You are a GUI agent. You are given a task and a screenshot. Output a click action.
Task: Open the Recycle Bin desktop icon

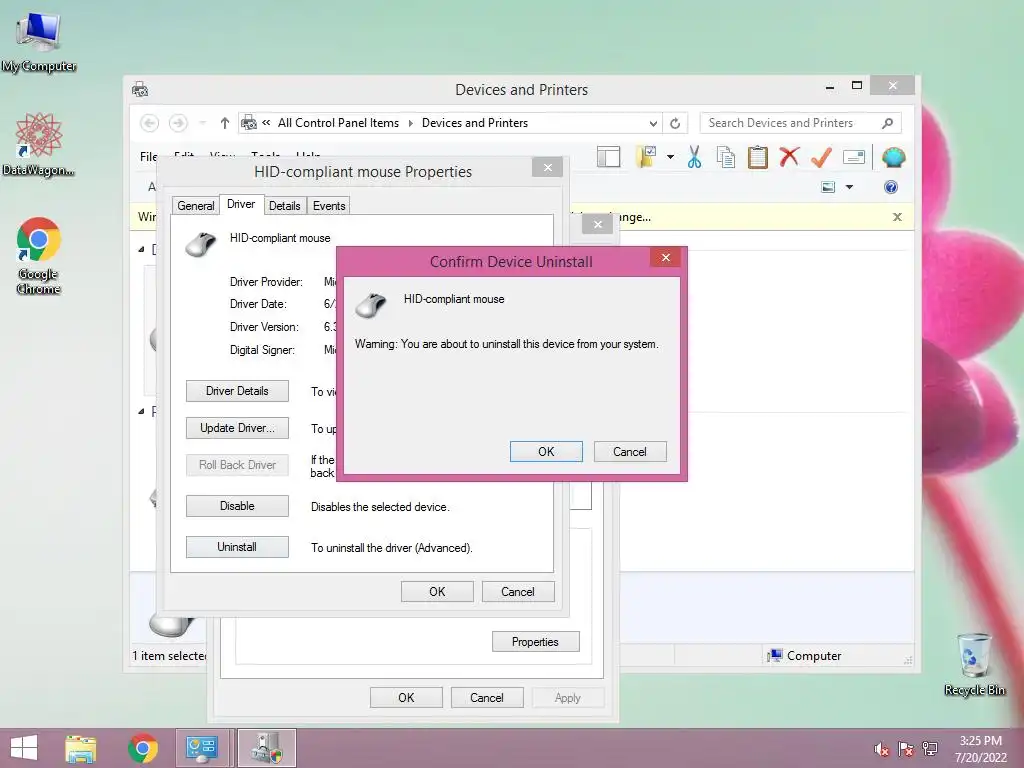(x=974, y=664)
